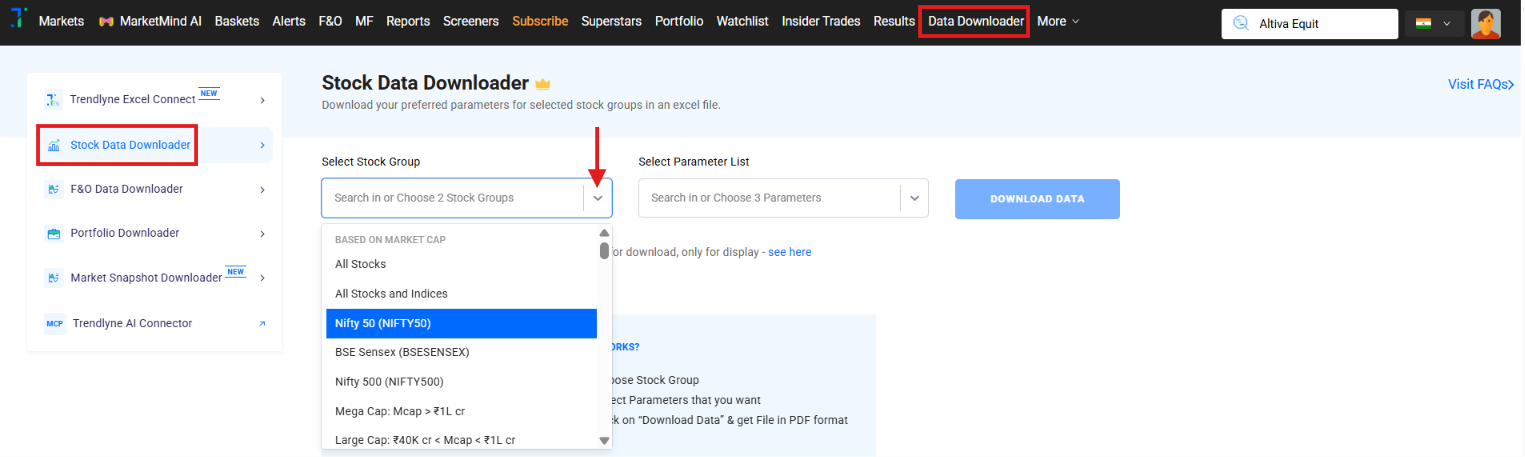Click the Portfolio Downloader icon
The height and width of the screenshot is (457, 1525).
[x=53, y=233]
